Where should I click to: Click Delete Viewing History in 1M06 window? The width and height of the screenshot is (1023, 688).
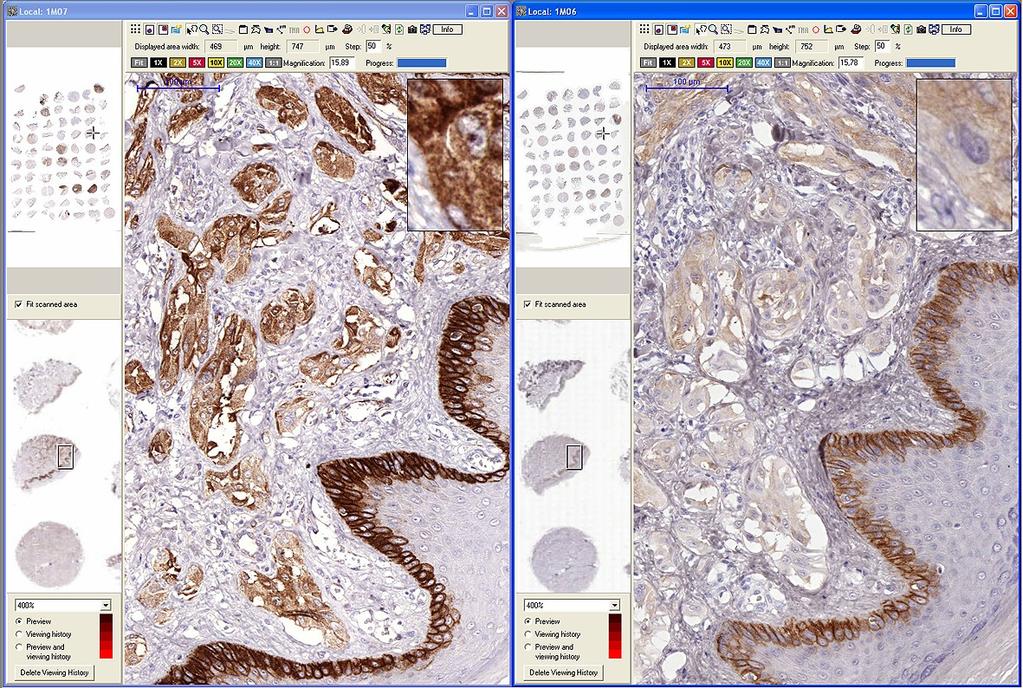(564, 672)
